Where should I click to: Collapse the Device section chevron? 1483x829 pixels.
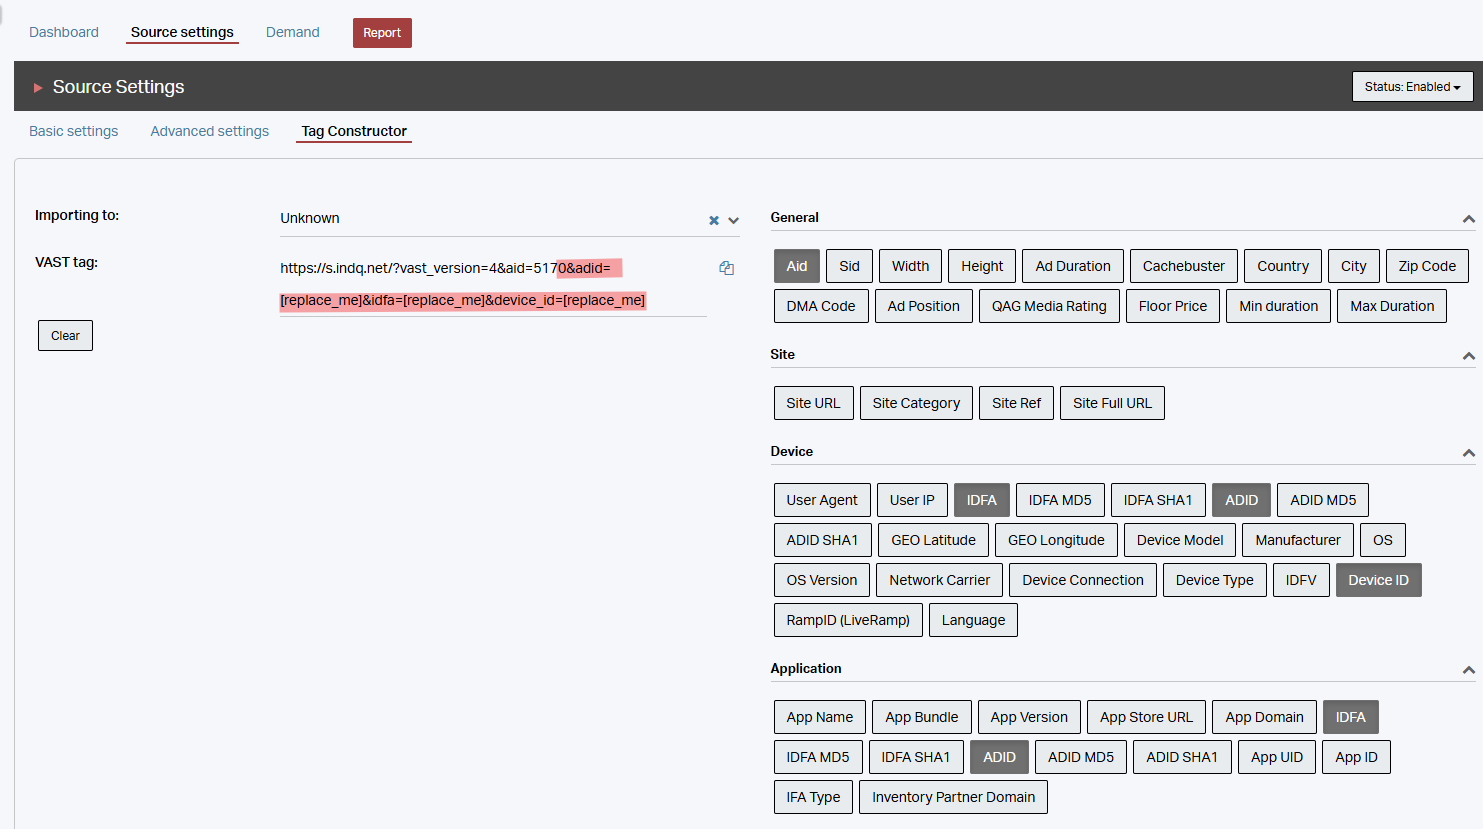[1468, 453]
